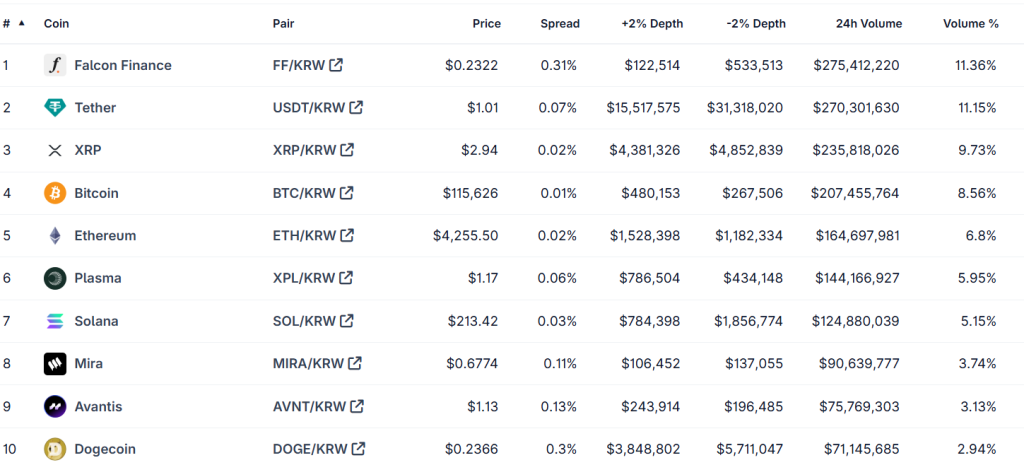Image resolution: width=1024 pixels, height=465 pixels.
Task: Click the Tether coin logo
Action: coord(55,108)
